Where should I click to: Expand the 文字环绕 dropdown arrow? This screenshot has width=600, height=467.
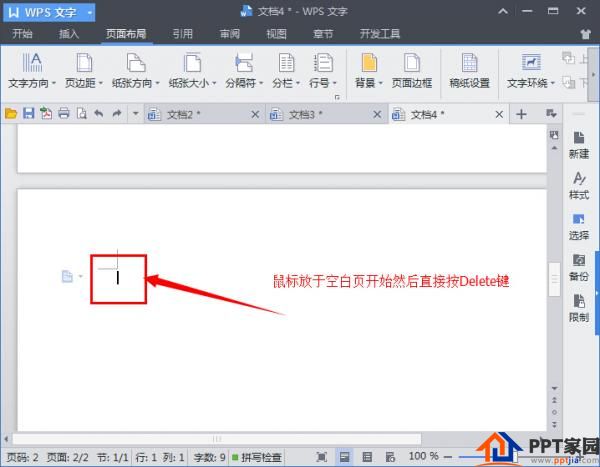click(x=553, y=83)
